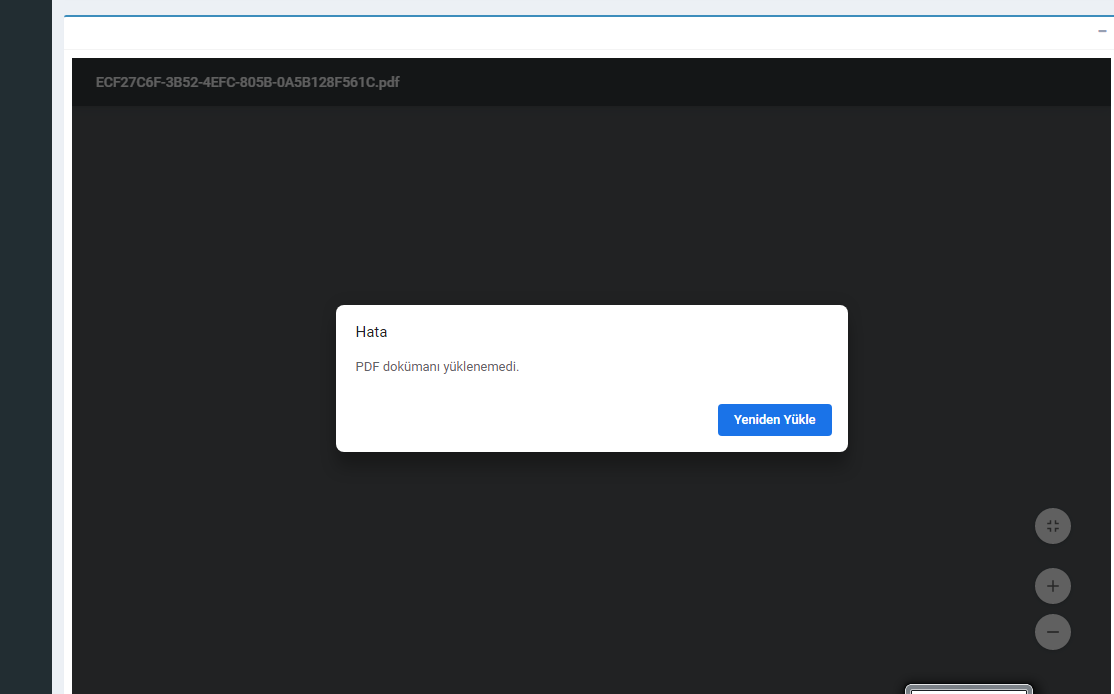Zoom out with the minus circle icon

[x=1052, y=632]
